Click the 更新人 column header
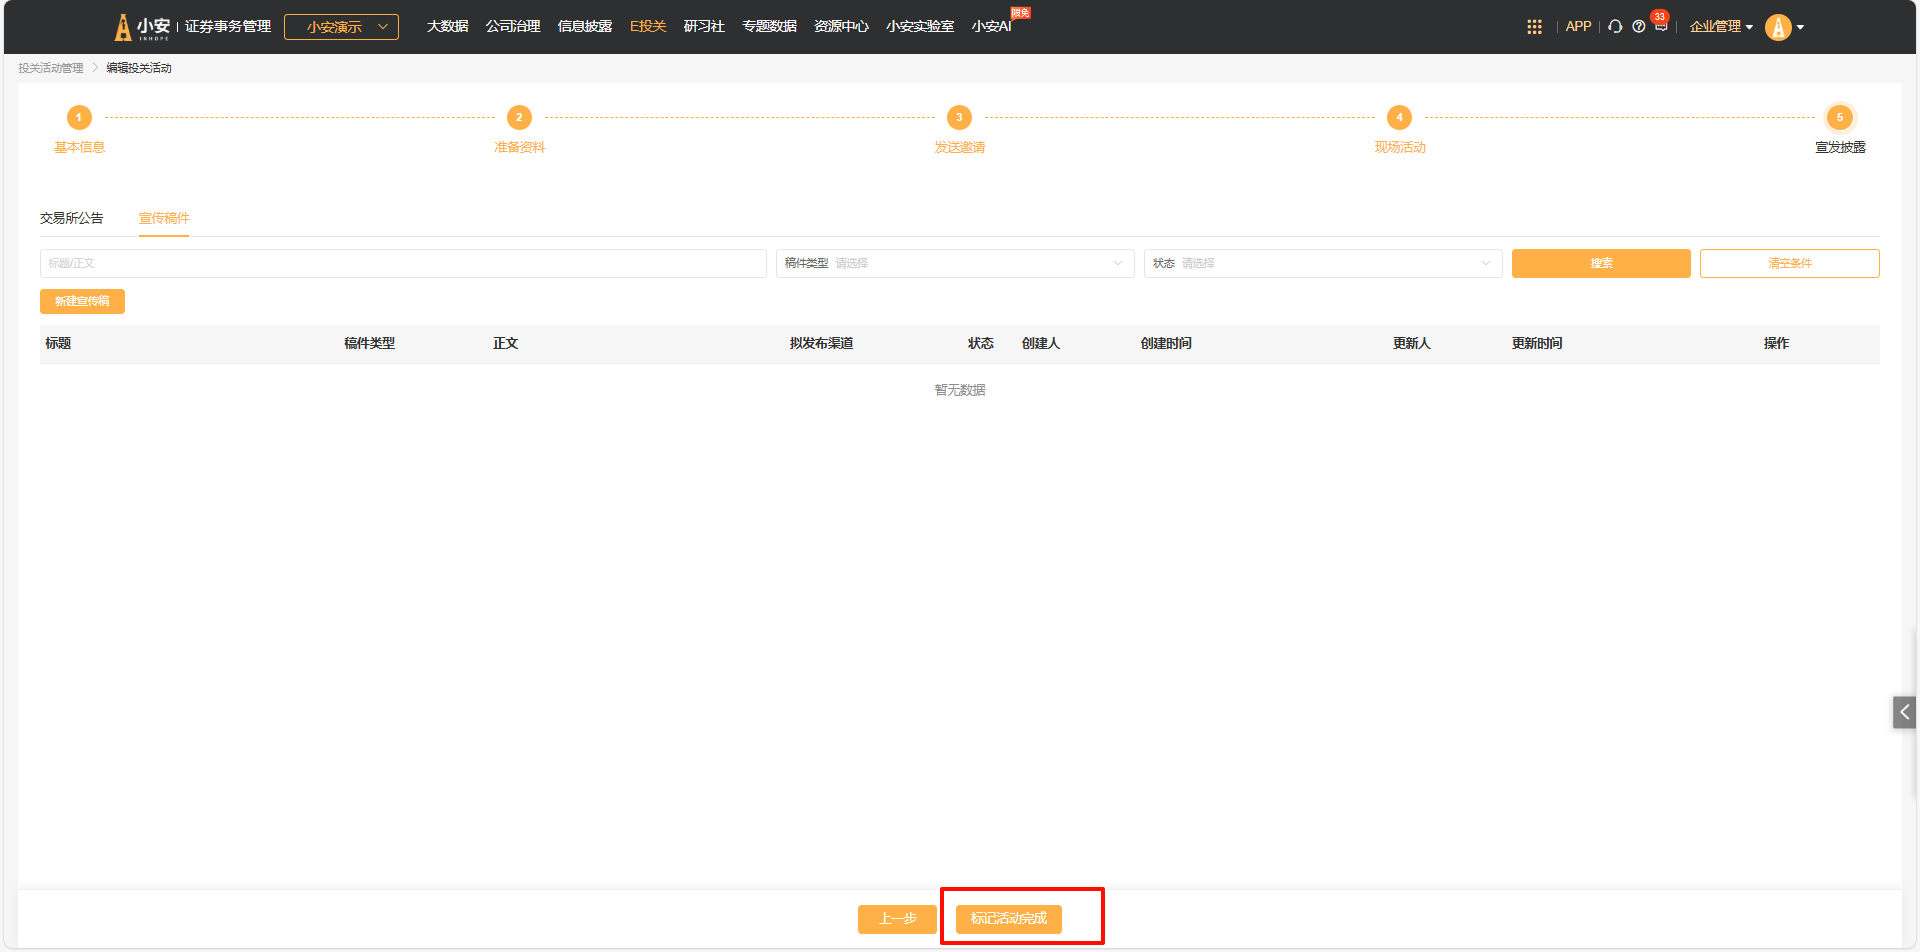 1411,343
